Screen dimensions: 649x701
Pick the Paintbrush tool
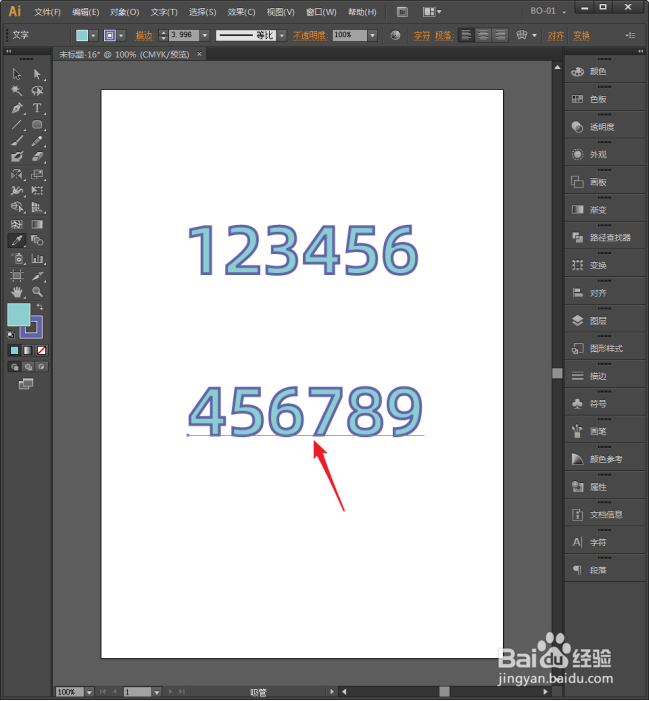tap(17, 141)
